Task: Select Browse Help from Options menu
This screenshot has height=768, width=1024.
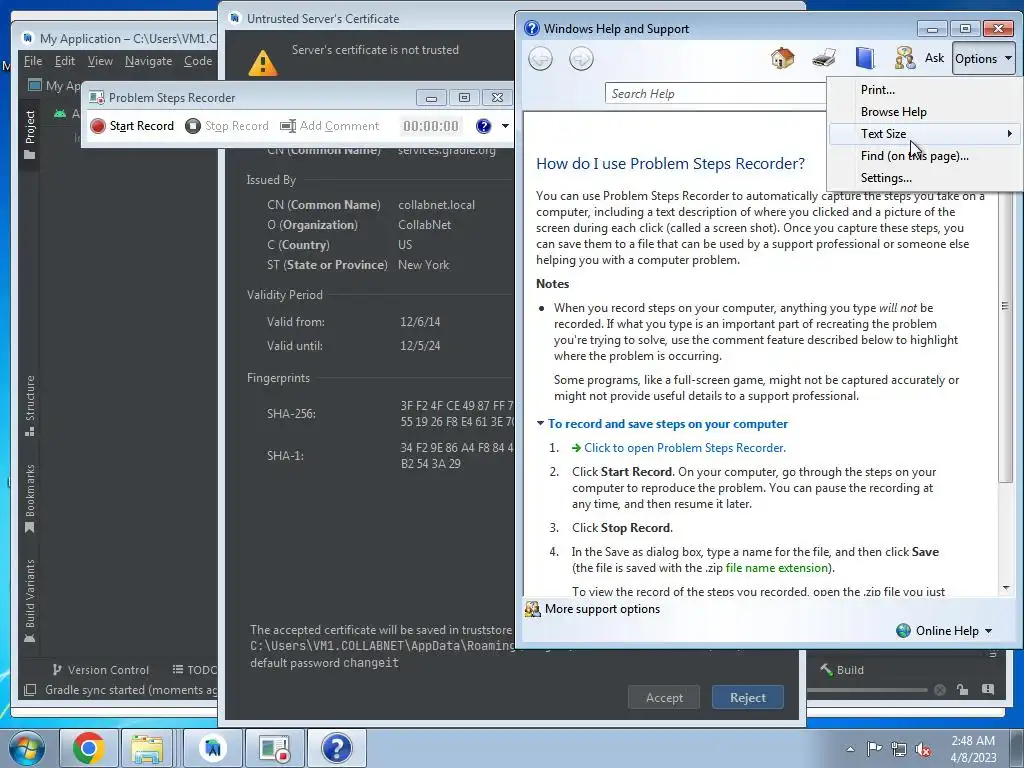Action: [x=893, y=112]
